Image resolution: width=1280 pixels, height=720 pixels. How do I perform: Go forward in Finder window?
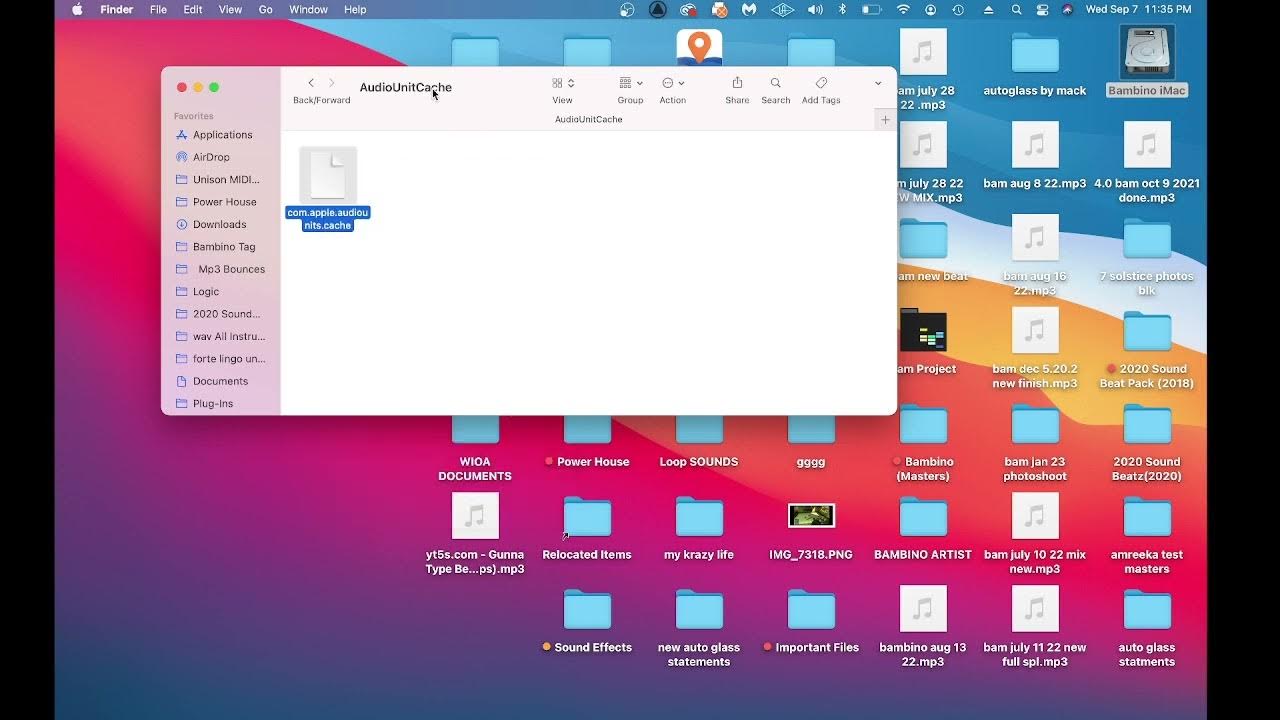(332, 83)
